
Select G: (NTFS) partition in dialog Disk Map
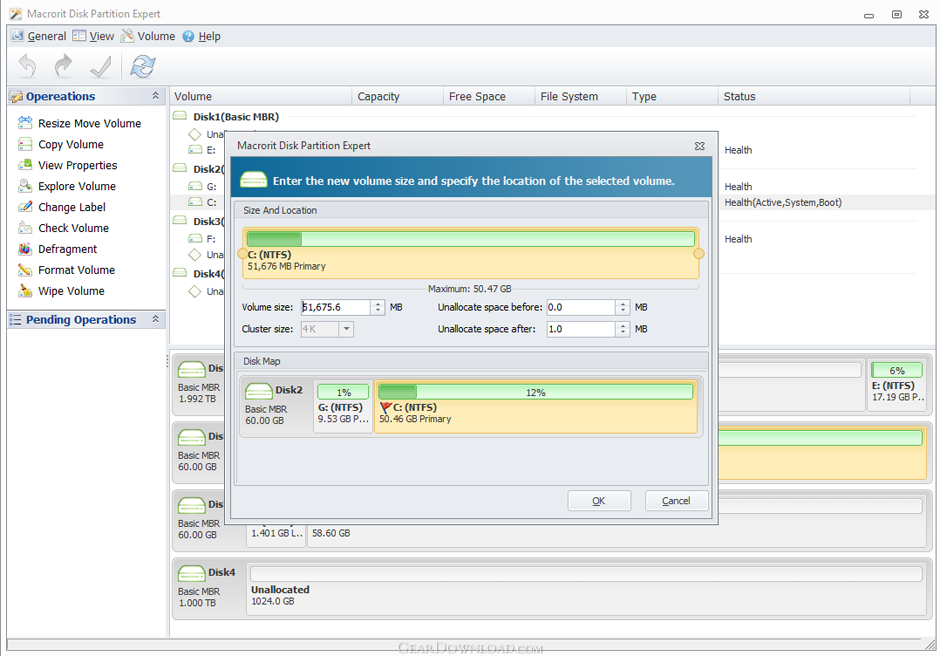(x=343, y=406)
